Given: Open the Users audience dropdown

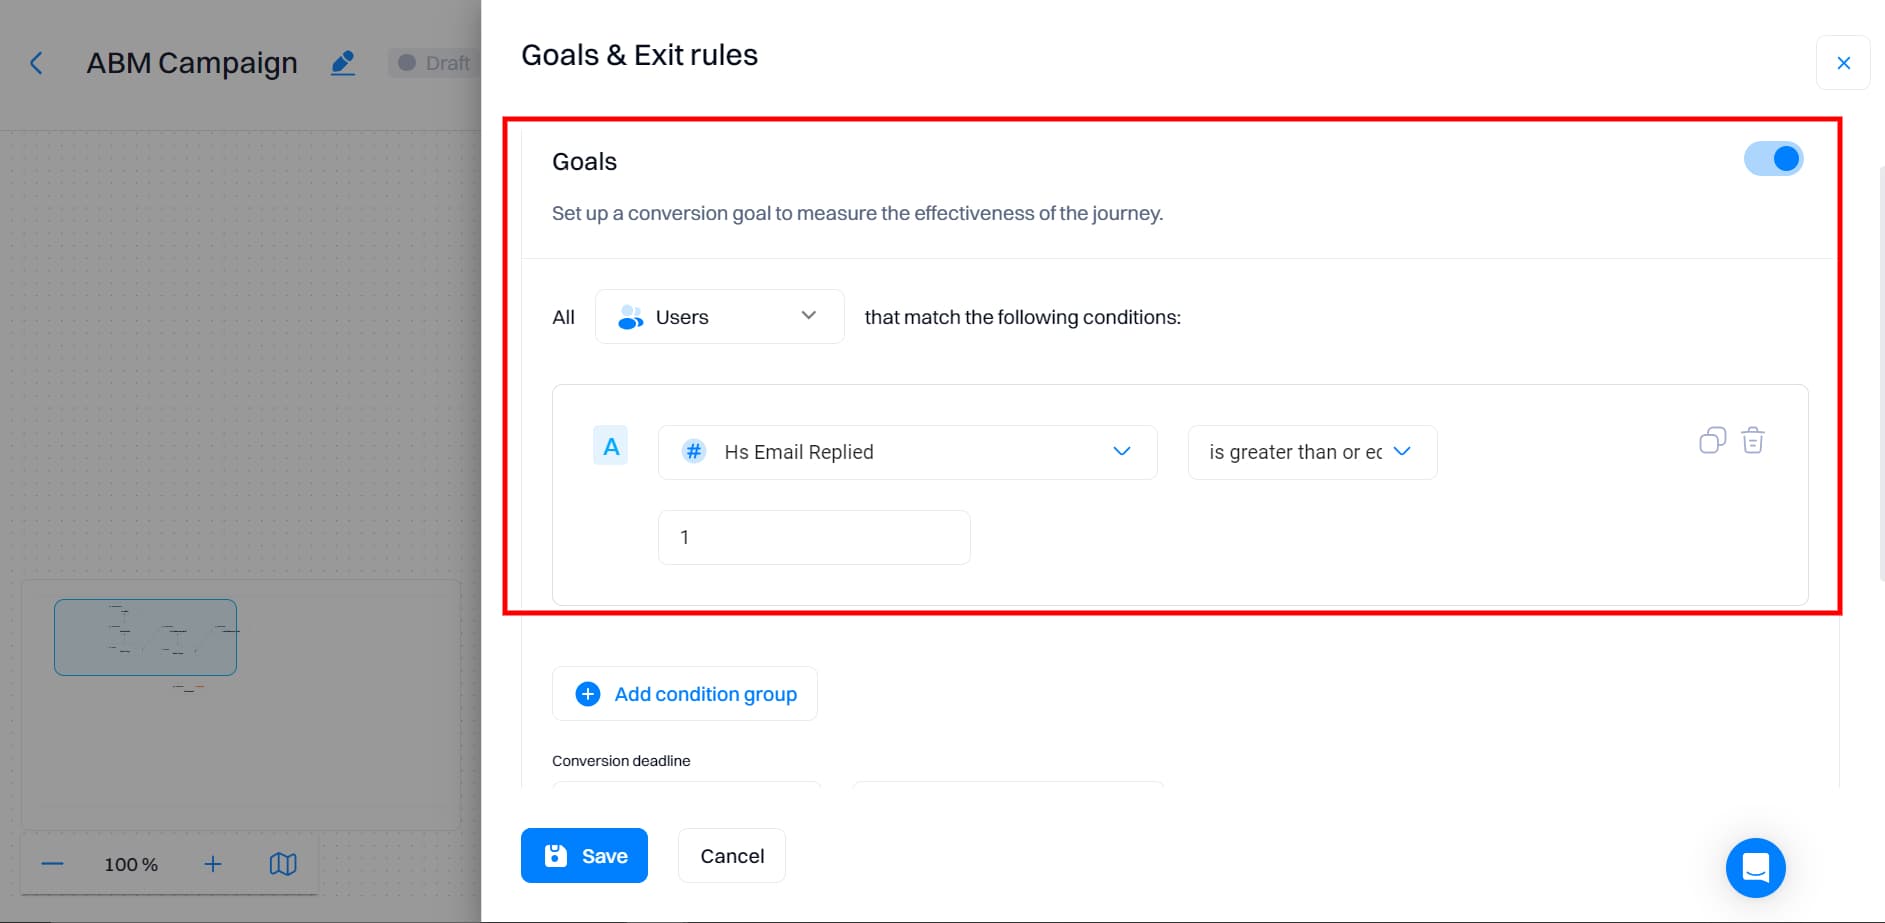Looking at the screenshot, I should coord(808,316).
